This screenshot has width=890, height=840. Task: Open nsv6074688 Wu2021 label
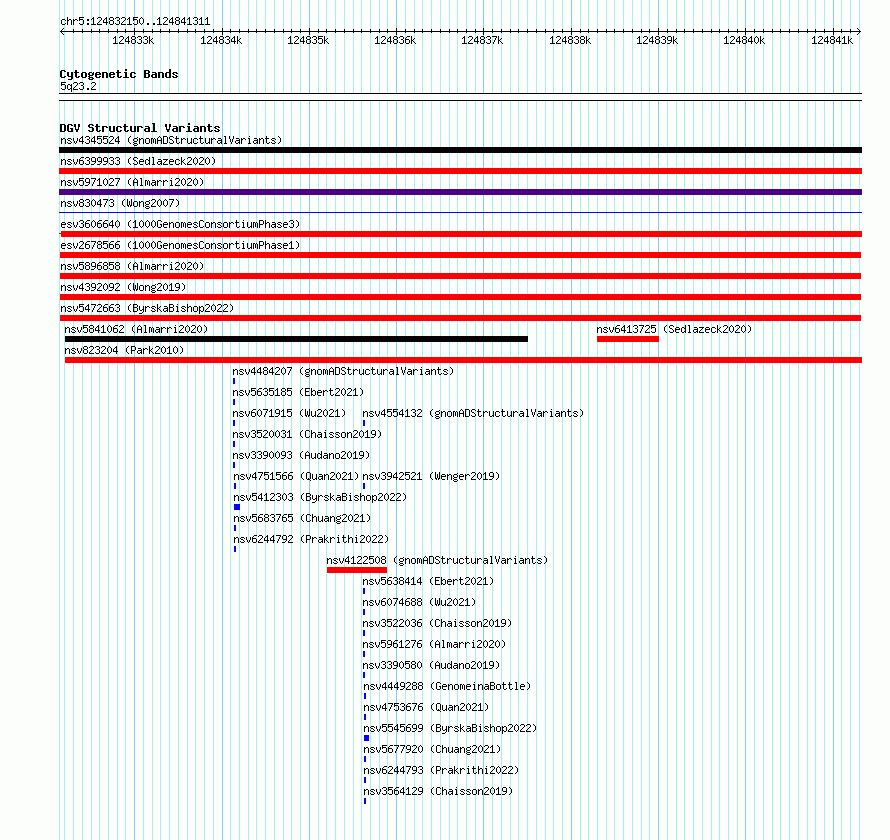[419, 602]
